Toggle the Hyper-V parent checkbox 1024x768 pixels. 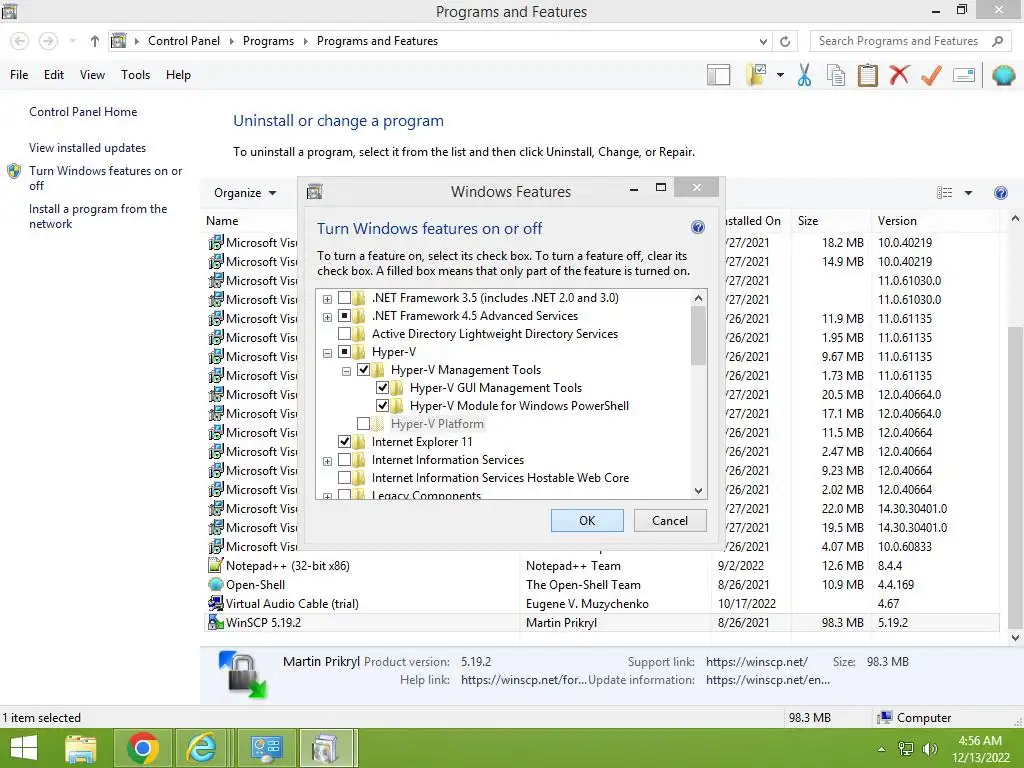pyautogui.click(x=344, y=352)
